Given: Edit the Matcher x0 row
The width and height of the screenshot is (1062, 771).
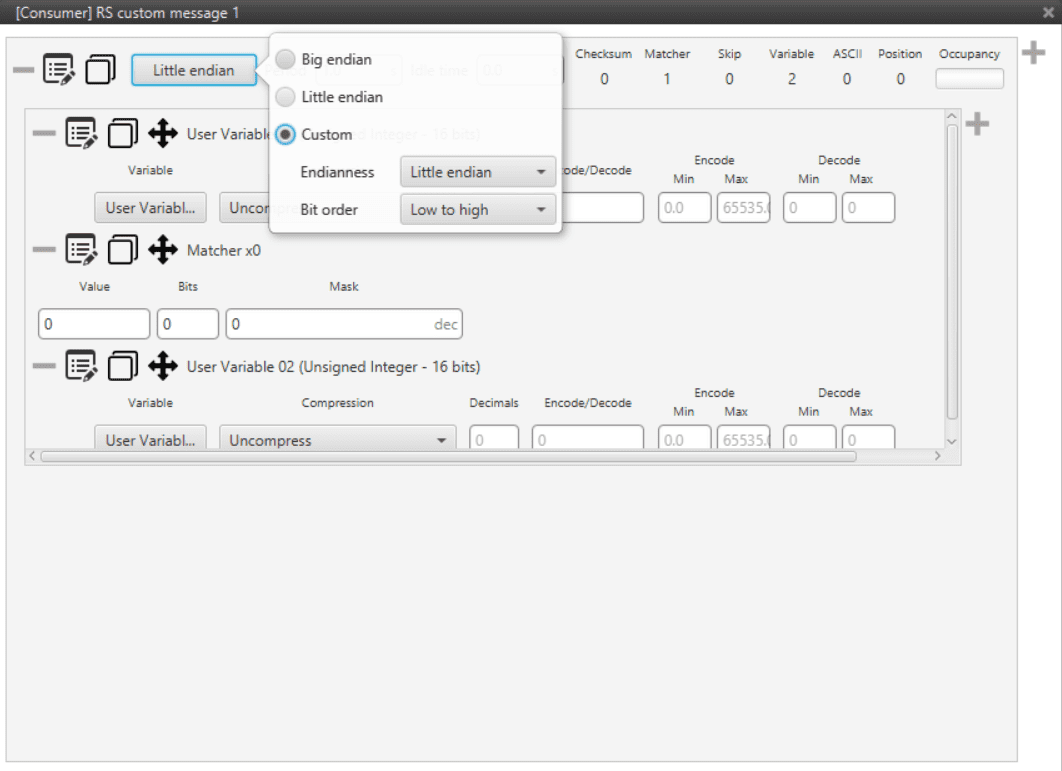Looking at the screenshot, I should click(x=81, y=250).
